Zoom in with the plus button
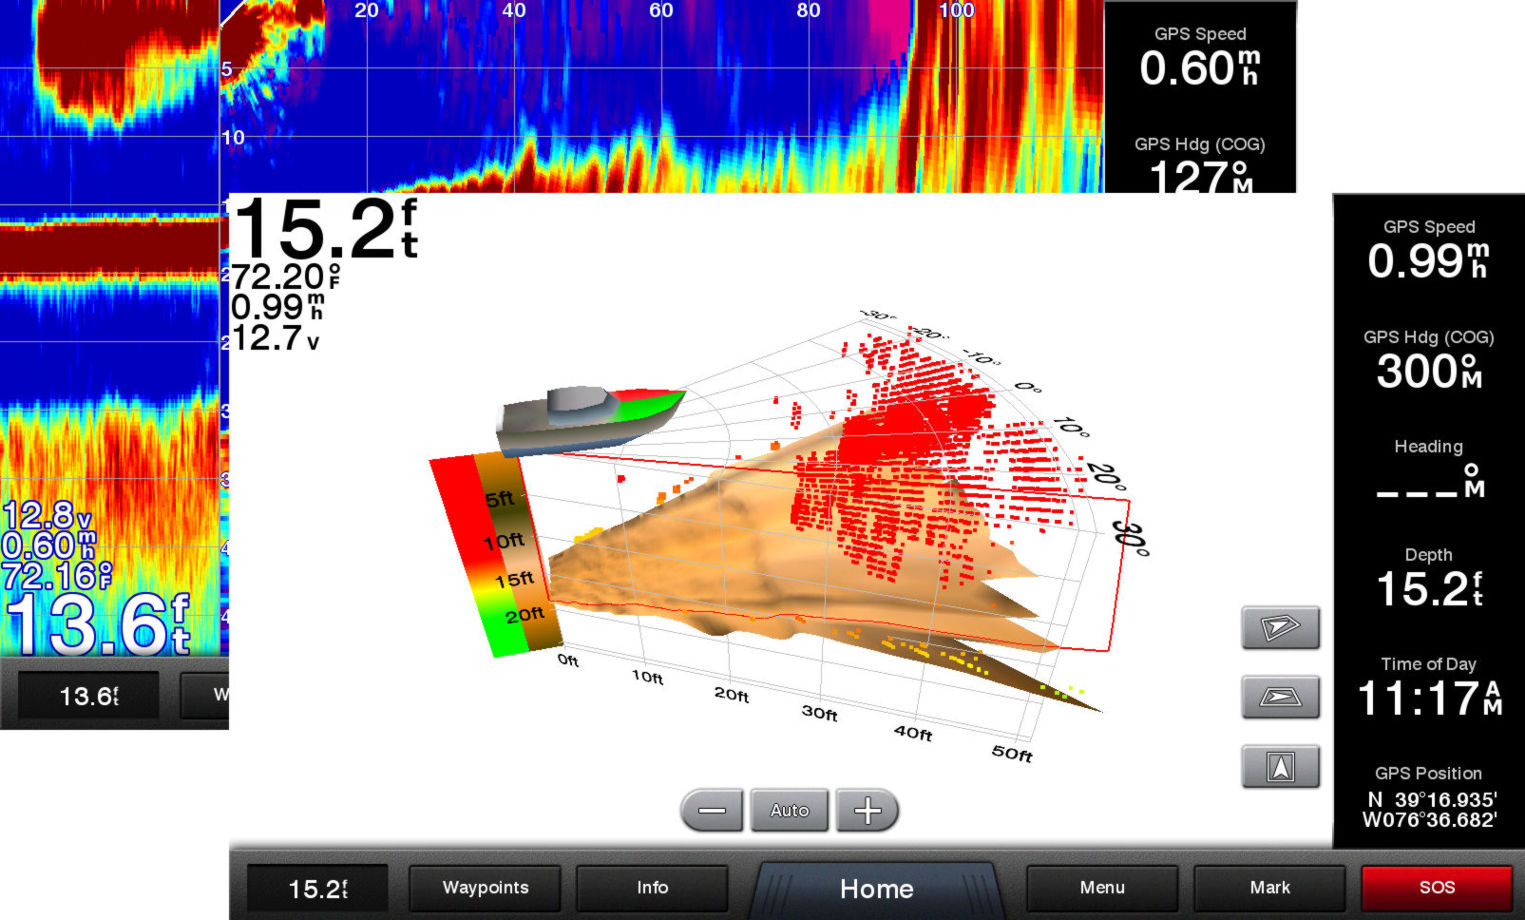Screen dimensions: 1525x920 pos(867,810)
